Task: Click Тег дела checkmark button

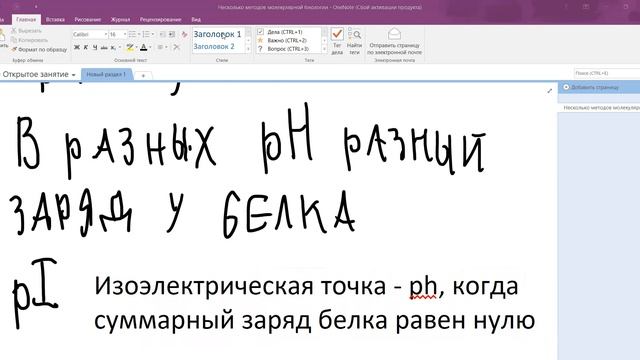Action: click(x=337, y=41)
